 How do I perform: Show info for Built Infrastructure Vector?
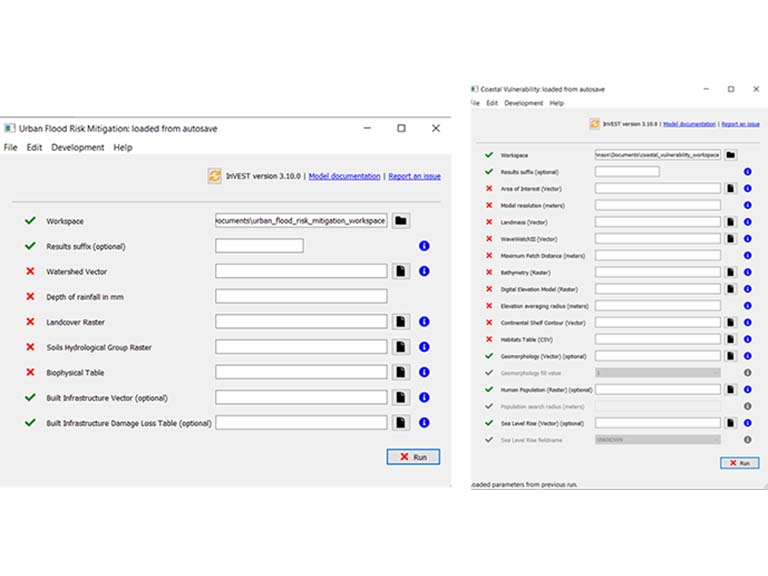coord(424,397)
